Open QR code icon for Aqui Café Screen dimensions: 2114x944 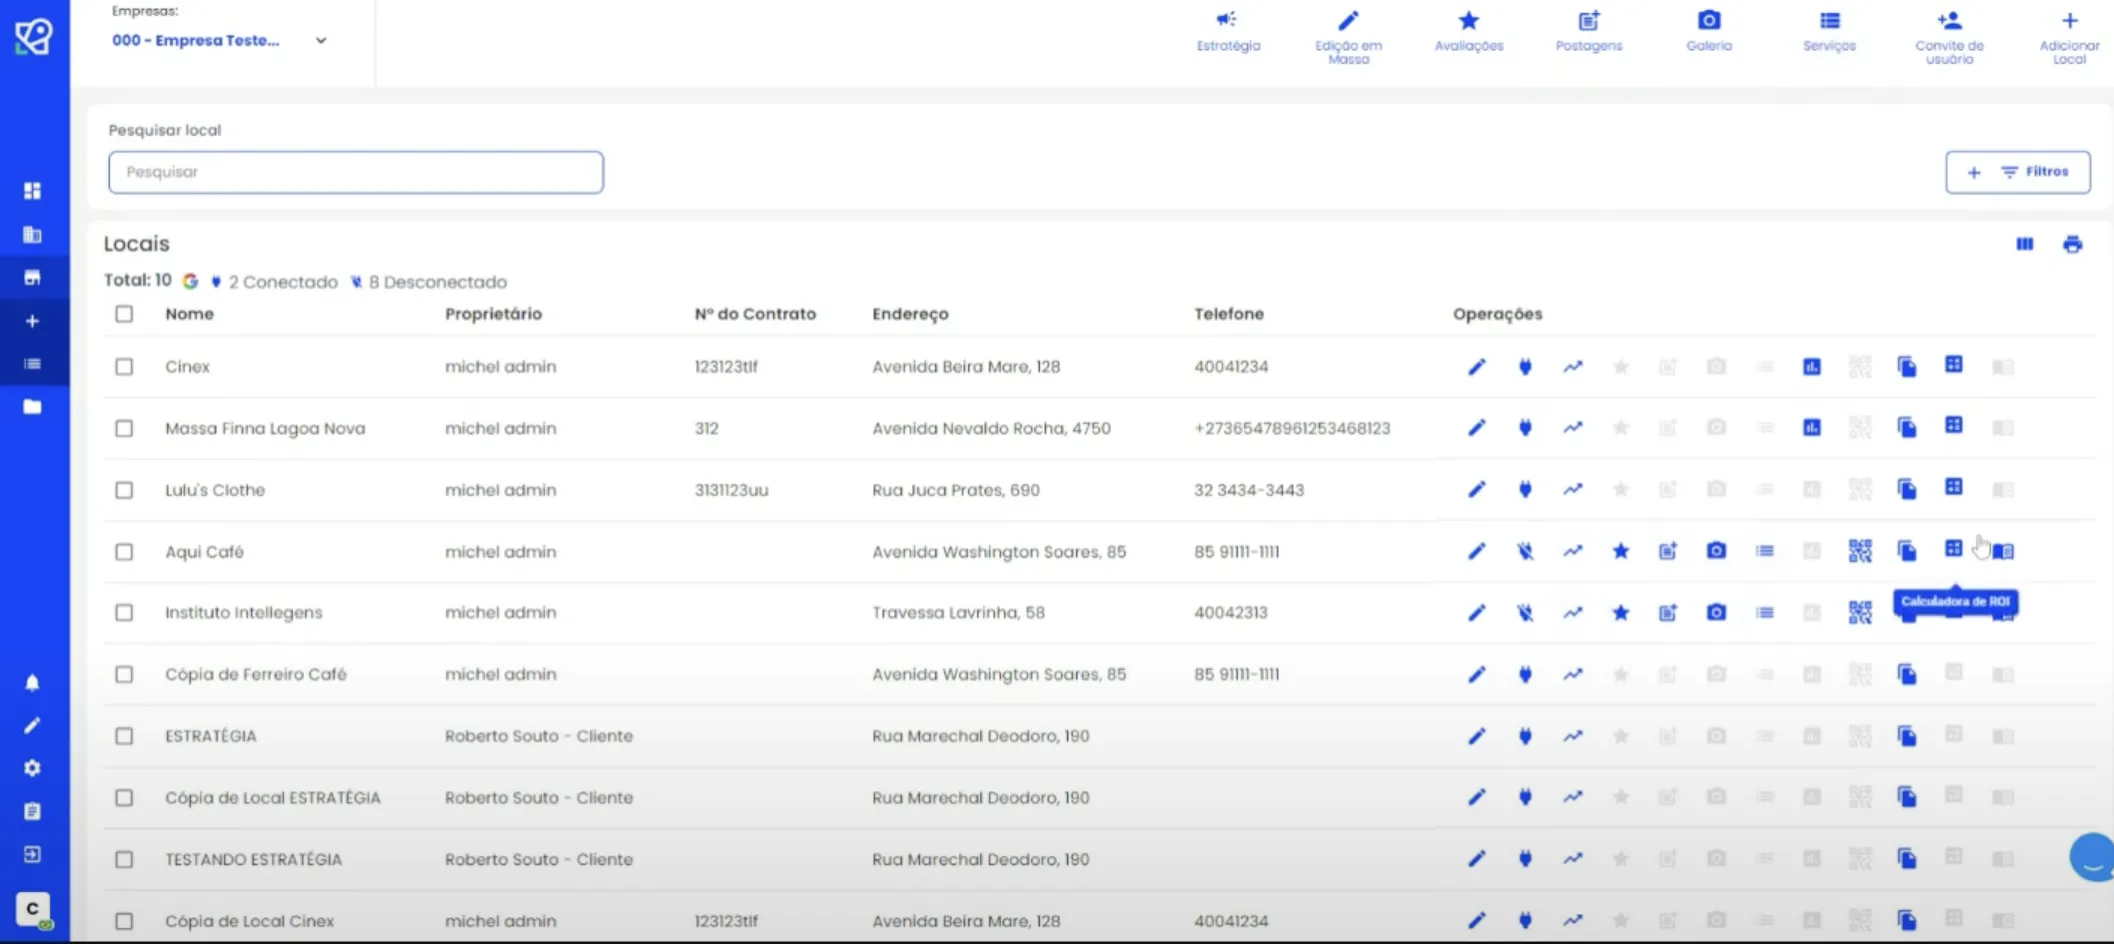click(1860, 551)
